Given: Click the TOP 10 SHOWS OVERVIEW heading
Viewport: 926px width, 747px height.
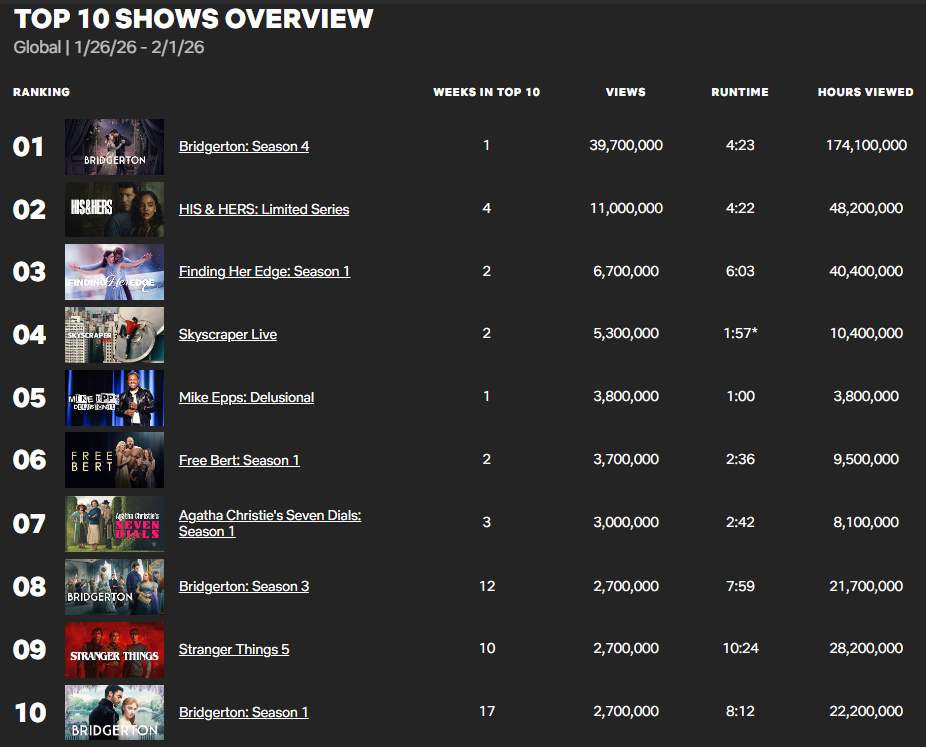Looking at the screenshot, I should 194,19.
